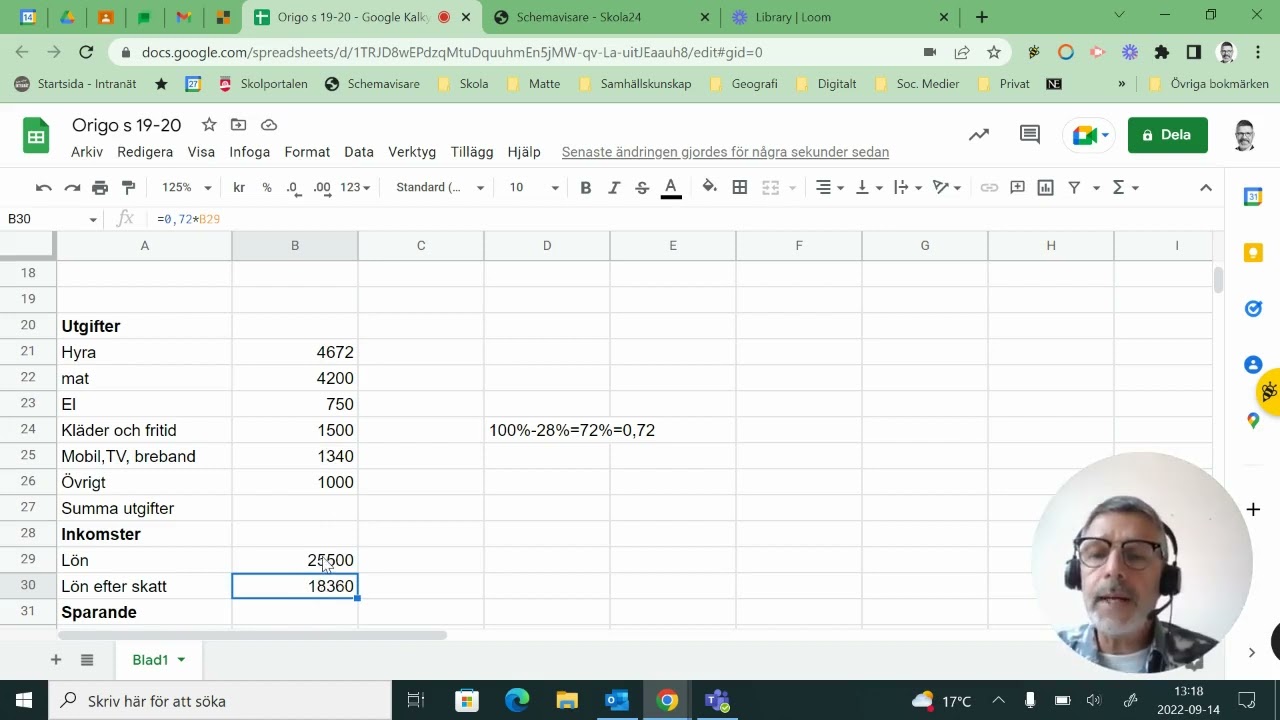
Task: Open the all sheets list icon
Action: (87, 660)
